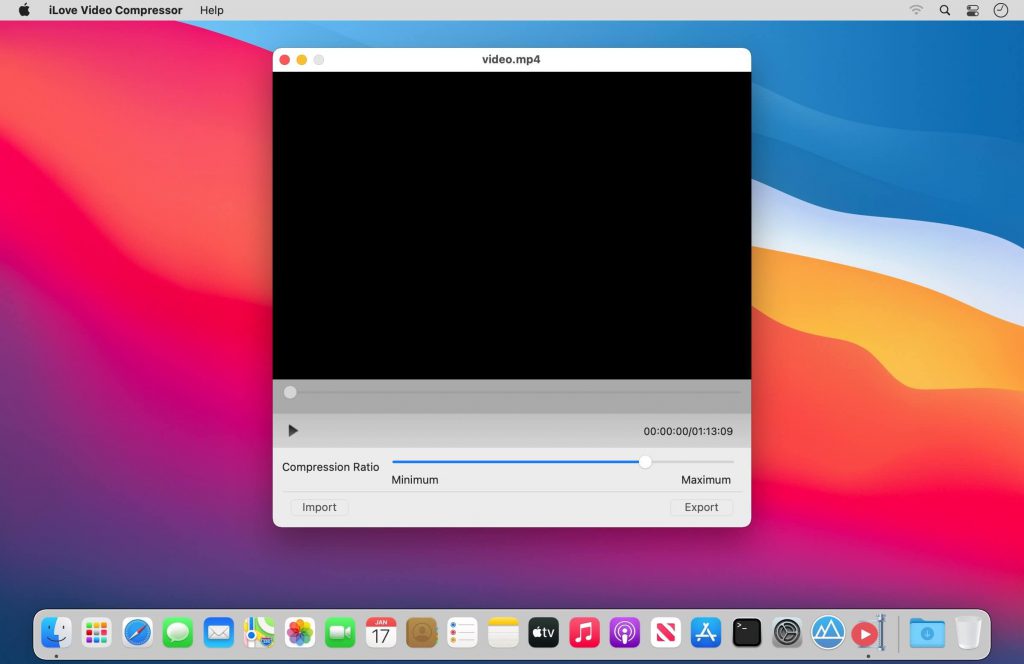Open Spotlight search from the menu bar
Viewport: 1024px width, 664px height.
[x=944, y=10]
